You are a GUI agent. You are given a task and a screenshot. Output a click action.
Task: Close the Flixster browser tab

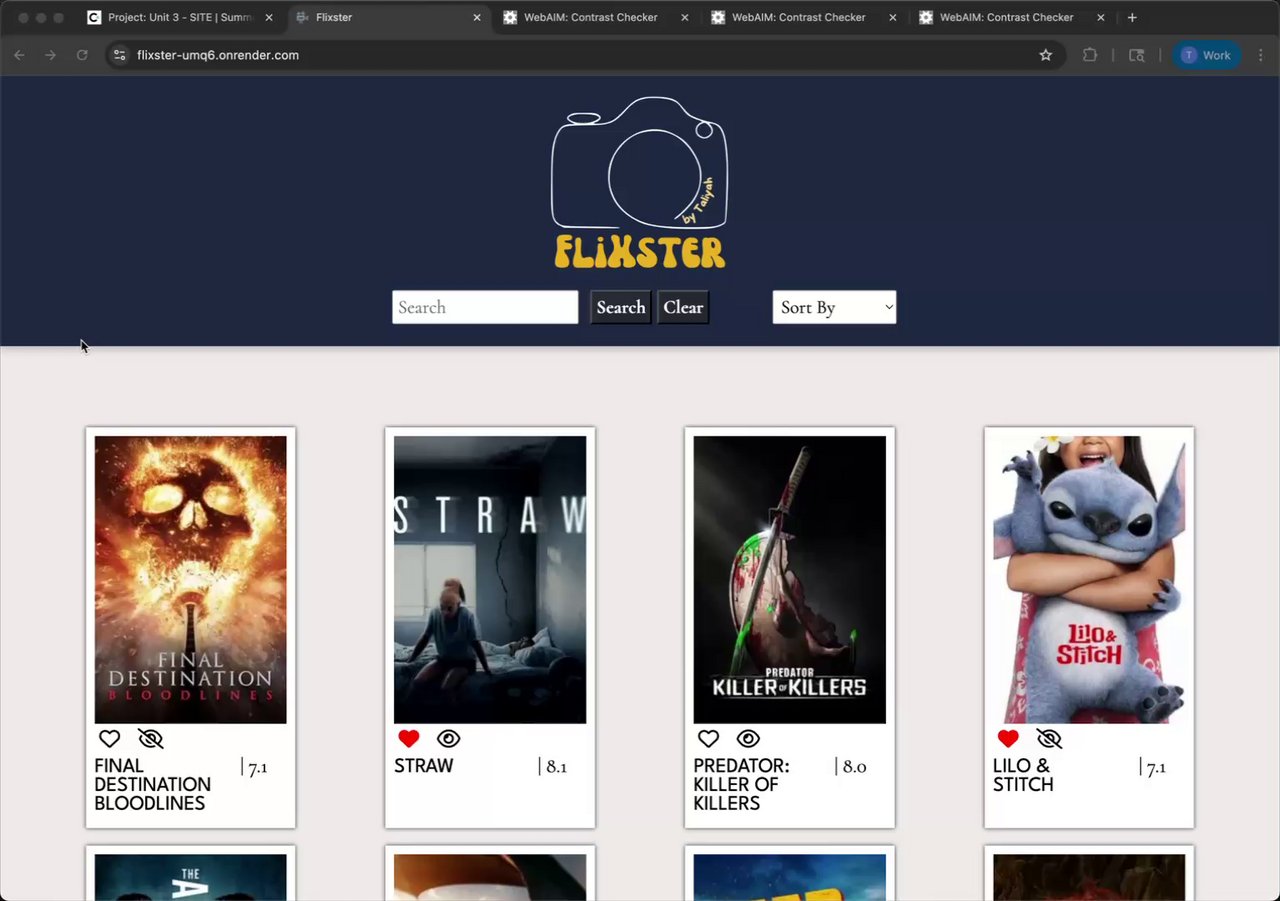coord(477,17)
